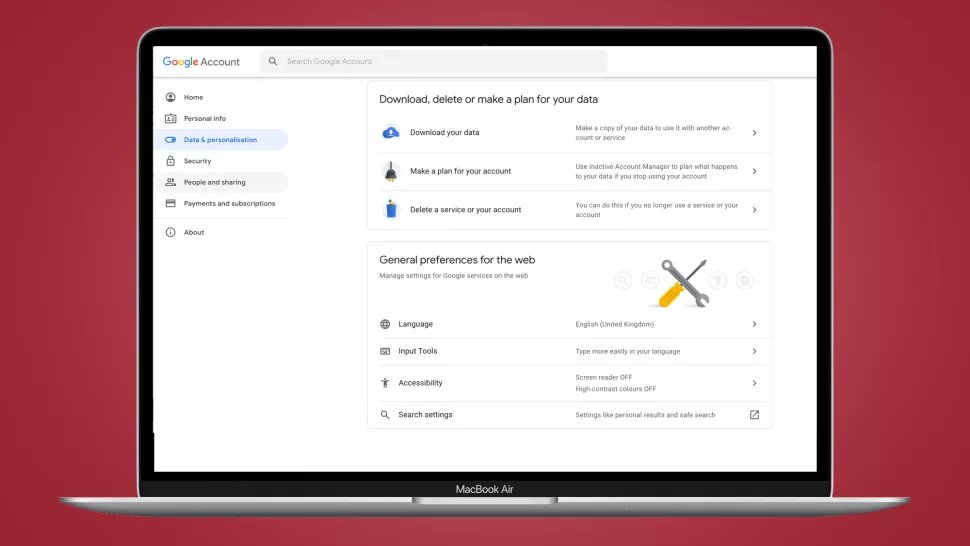Click the Download your data cloud icon
This screenshot has width=970, height=546.
pyautogui.click(x=391, y=132)
